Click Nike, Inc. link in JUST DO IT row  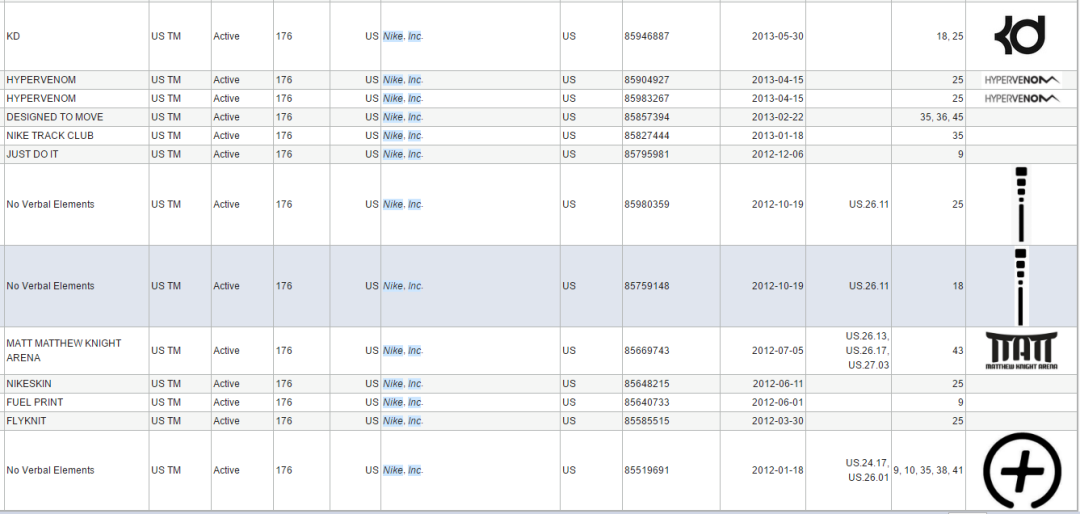403,154
